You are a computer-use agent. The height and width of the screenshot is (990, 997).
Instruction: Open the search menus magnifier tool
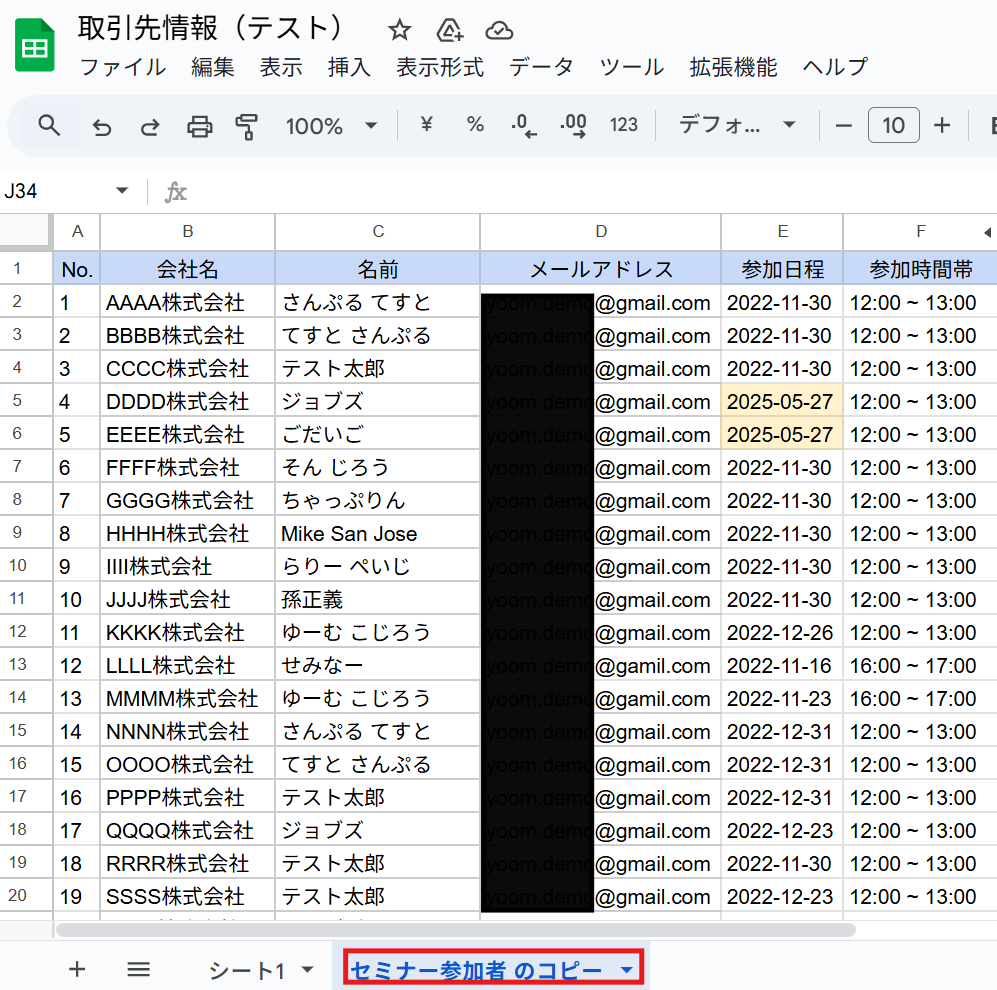click(x=49, y=125)
